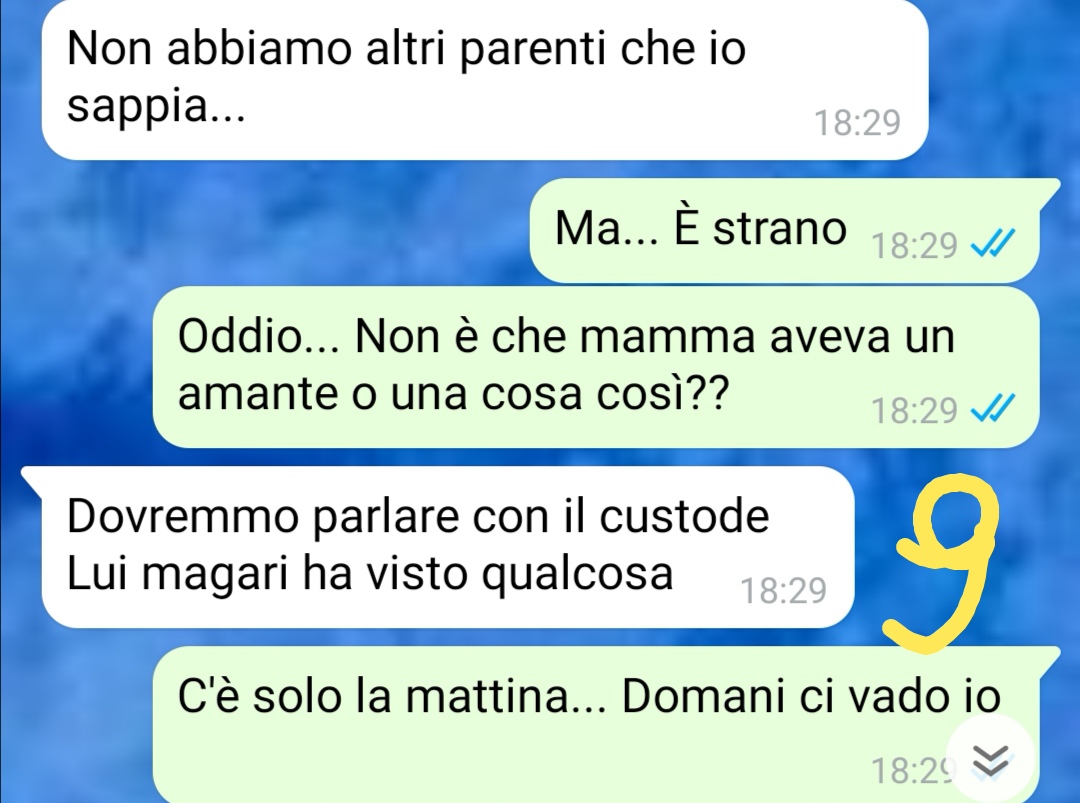Click the text 'Lui magari ha visto qualcosa'
Screen dimensions: 1080x803
[370, 573]
